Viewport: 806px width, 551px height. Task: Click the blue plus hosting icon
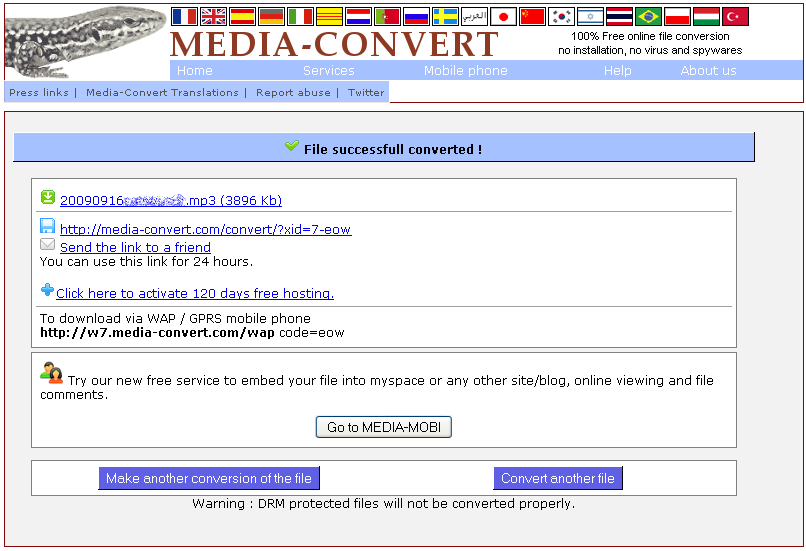(47, 290)
